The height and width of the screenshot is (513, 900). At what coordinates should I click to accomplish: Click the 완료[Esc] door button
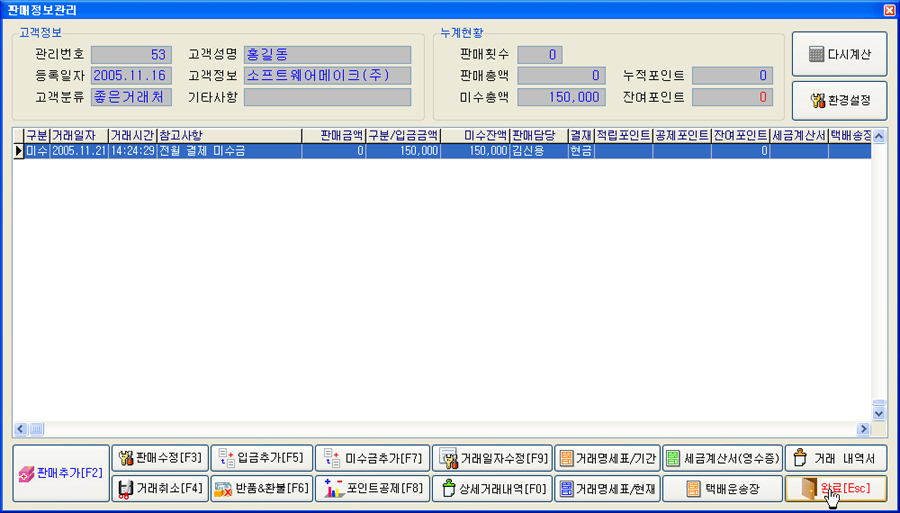click(836, 488)
